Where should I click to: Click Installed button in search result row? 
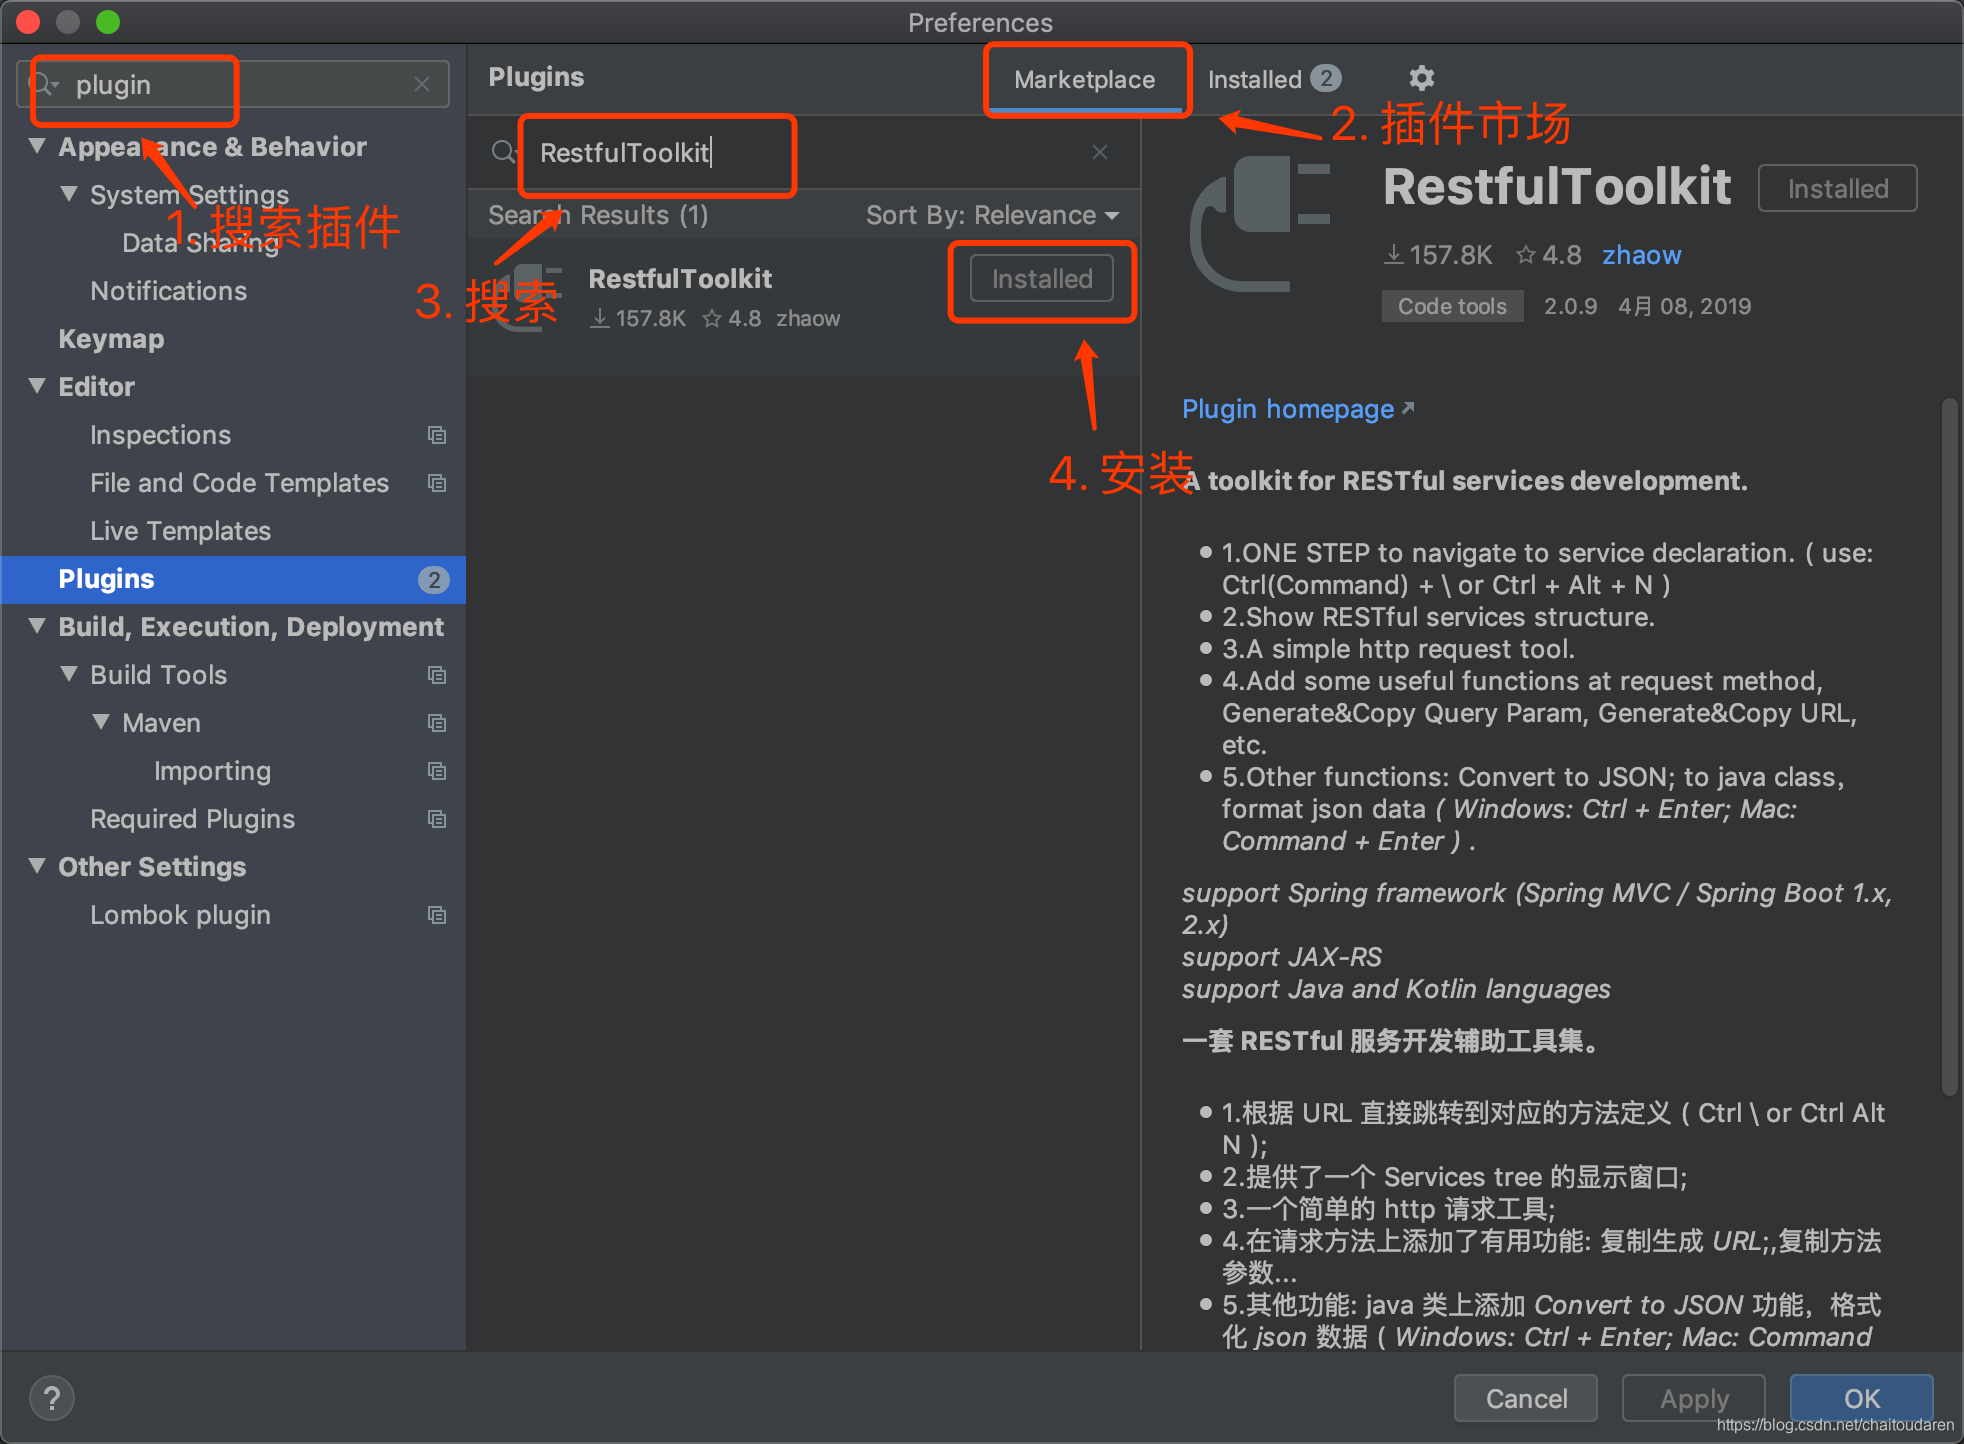coord(1041,279)
